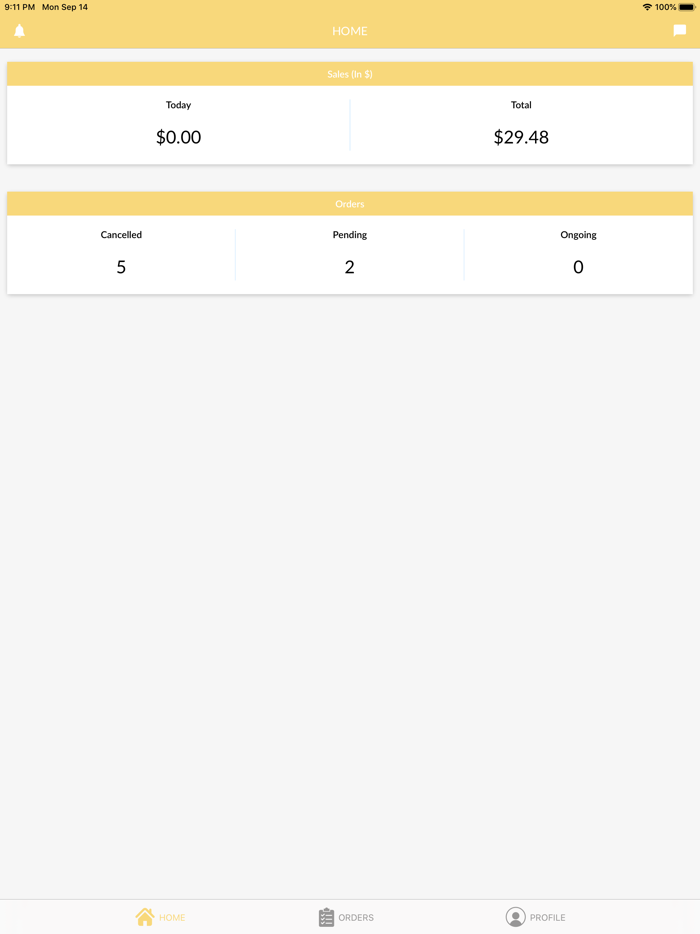This screenshot has height=934, width=700.
Task: Tap the orders checklist icon
Action: click(x=326, y=917)
